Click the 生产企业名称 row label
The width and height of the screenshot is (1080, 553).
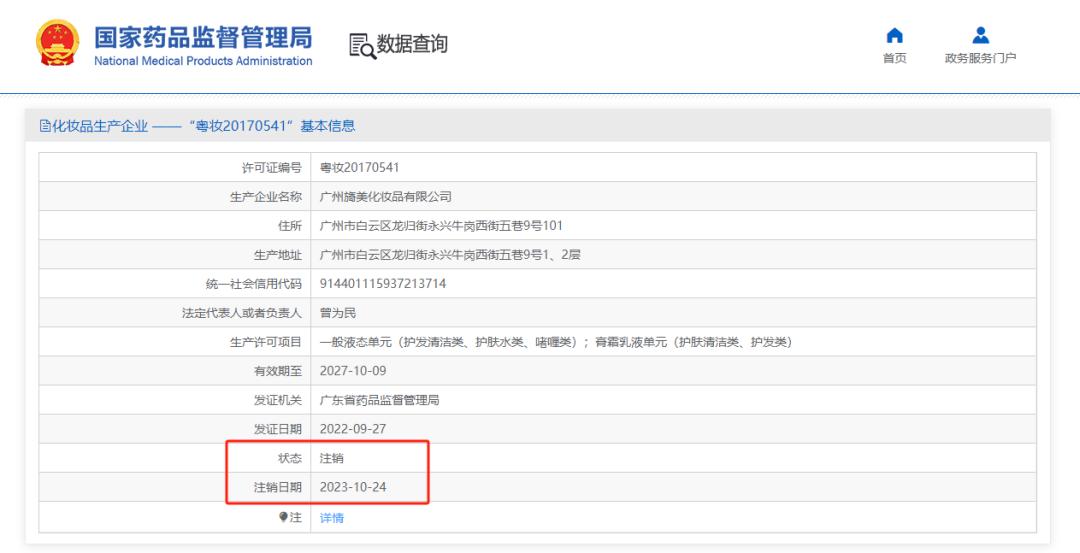click(x=266, y=197)
